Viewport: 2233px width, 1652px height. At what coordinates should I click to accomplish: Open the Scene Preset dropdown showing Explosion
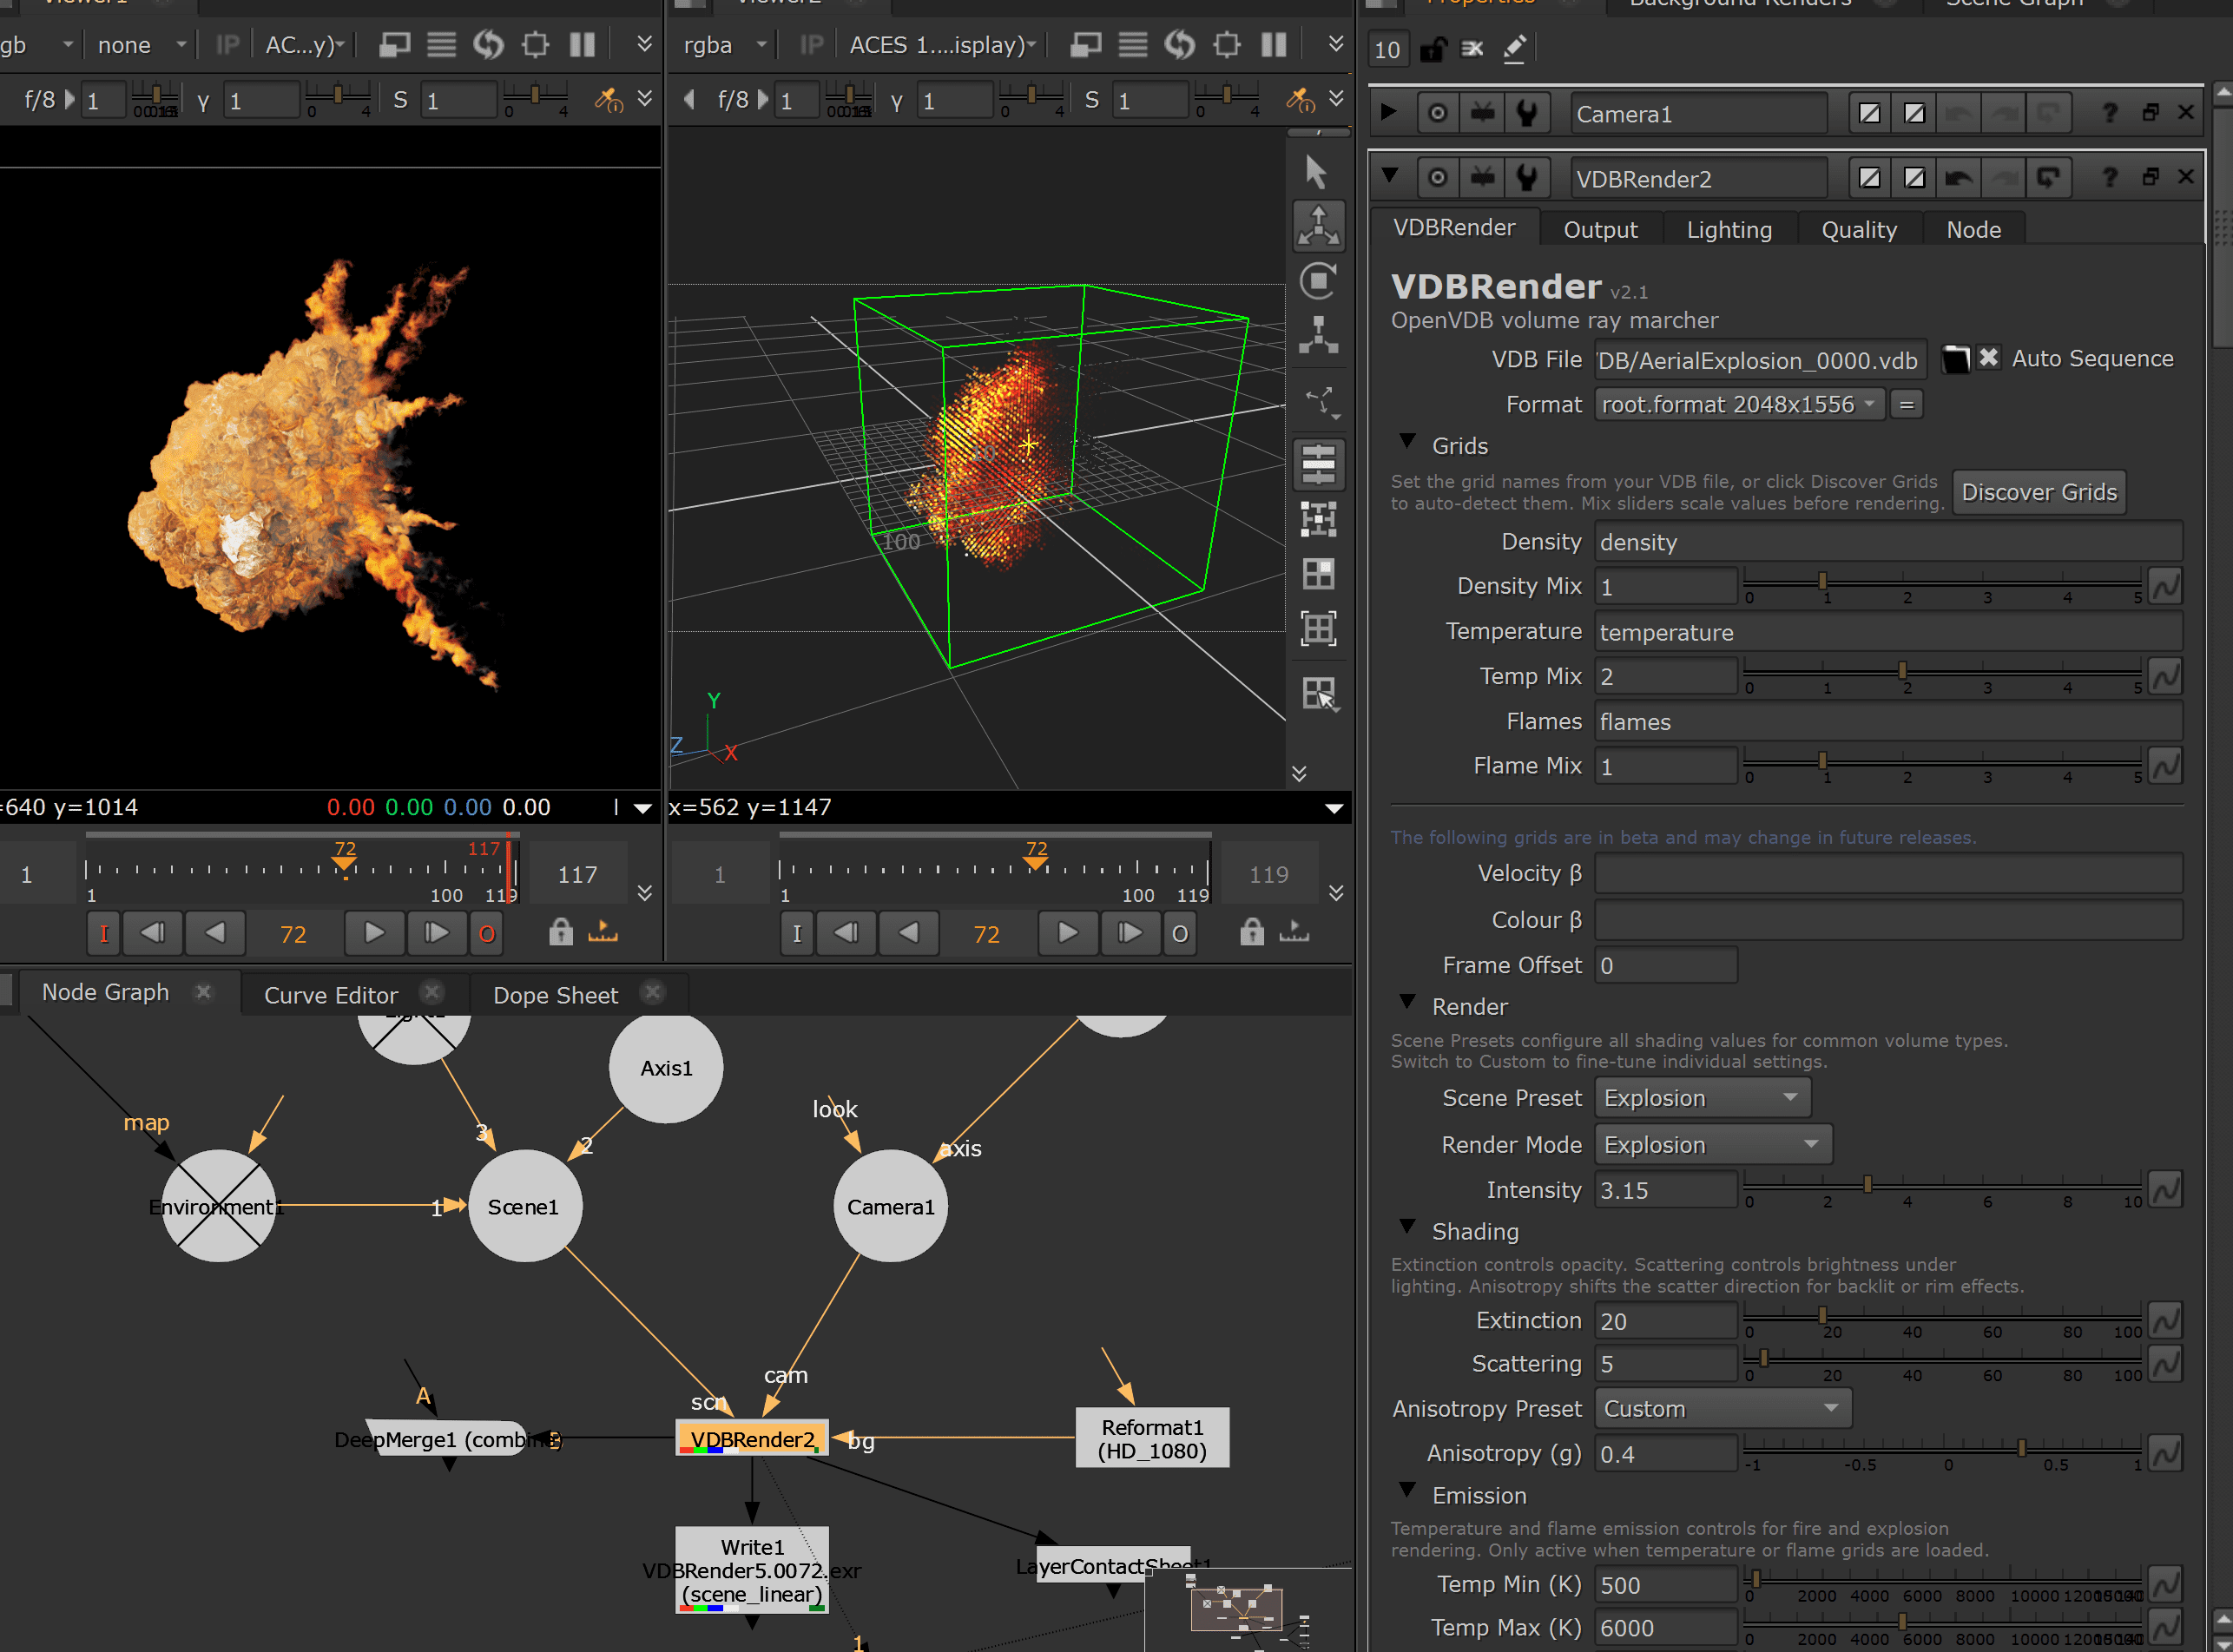[1702, 1097]
